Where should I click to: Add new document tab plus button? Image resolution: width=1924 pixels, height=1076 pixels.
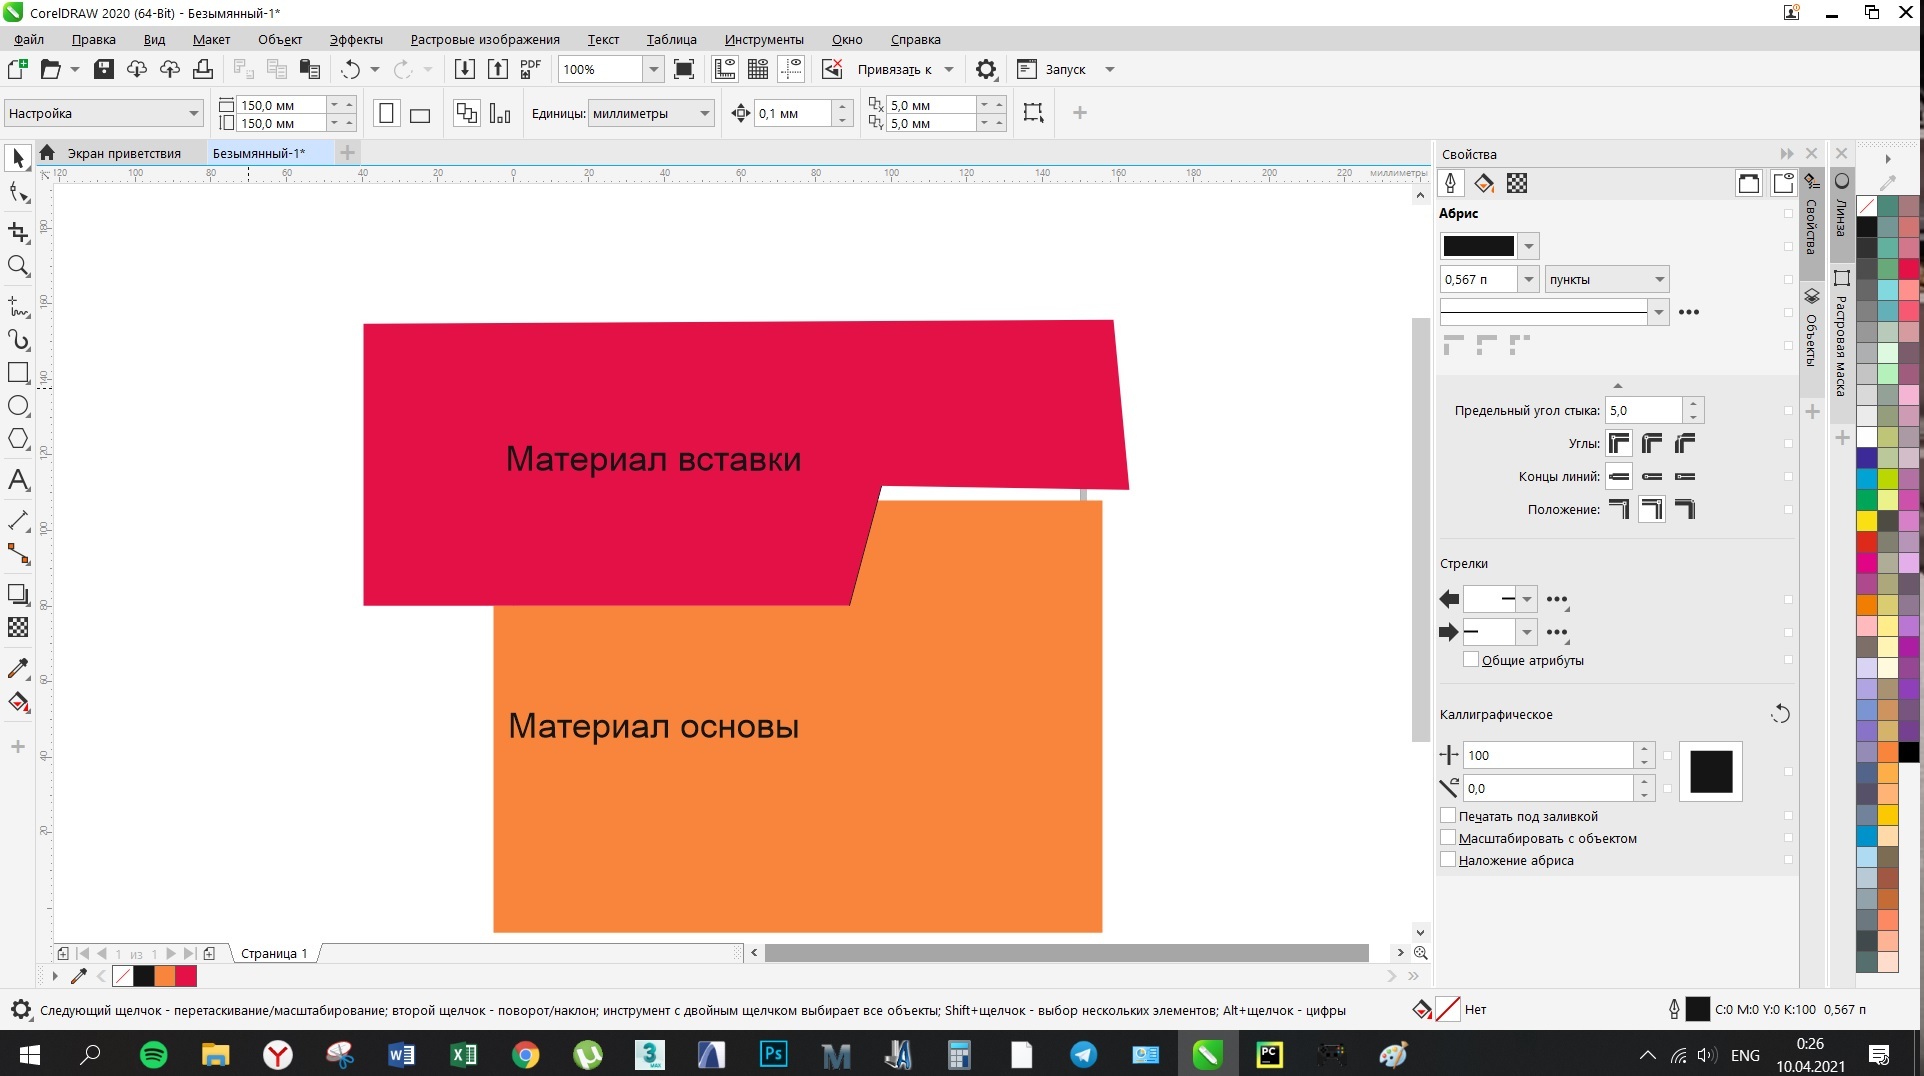(347, 152)
